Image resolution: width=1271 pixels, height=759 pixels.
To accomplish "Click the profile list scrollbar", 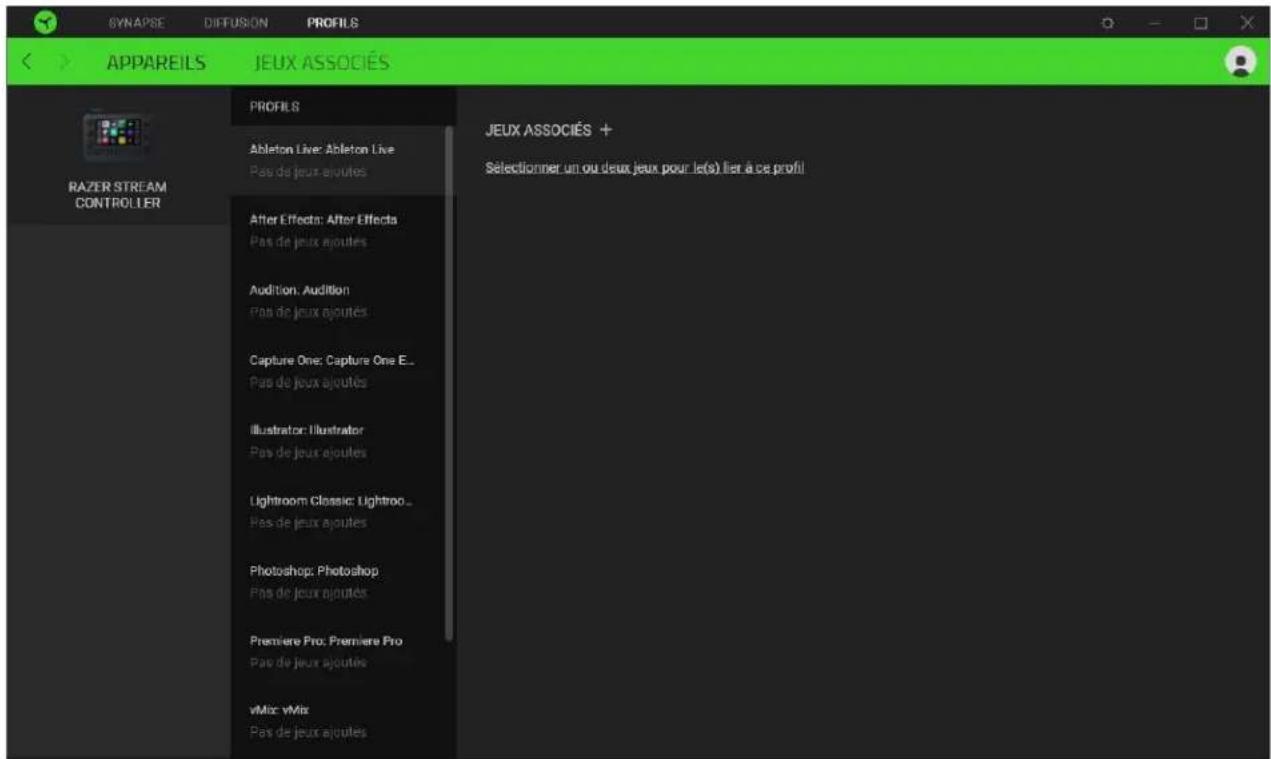I will click(449, 383).
